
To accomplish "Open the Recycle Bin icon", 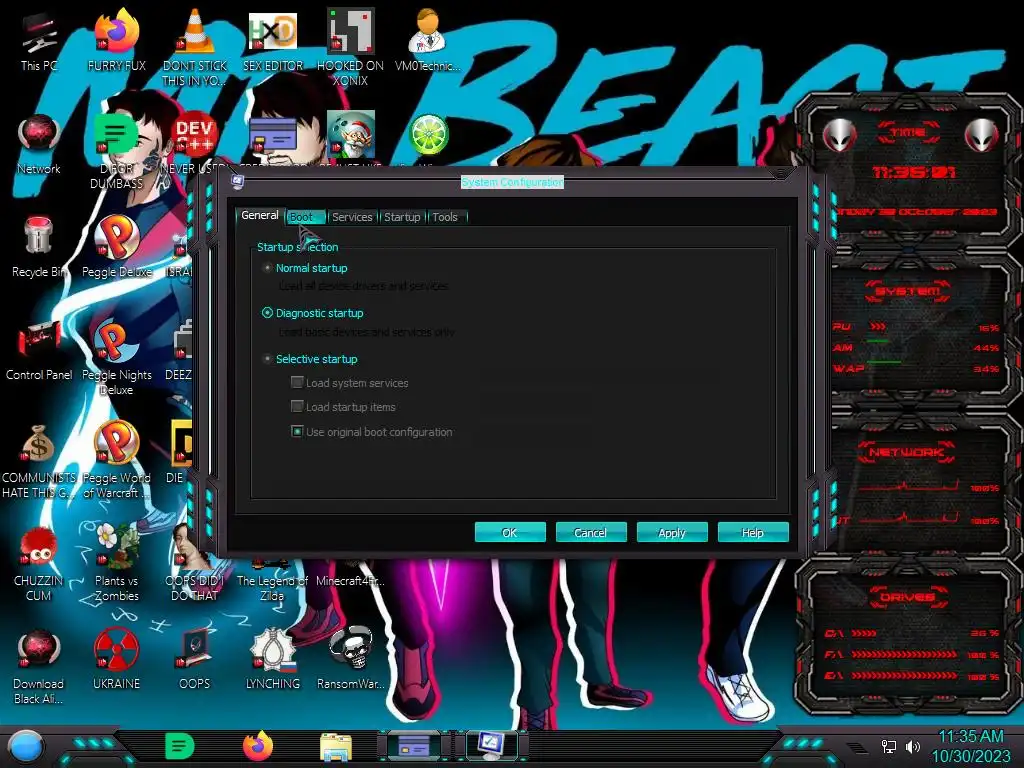I will (x=38, y=248).
